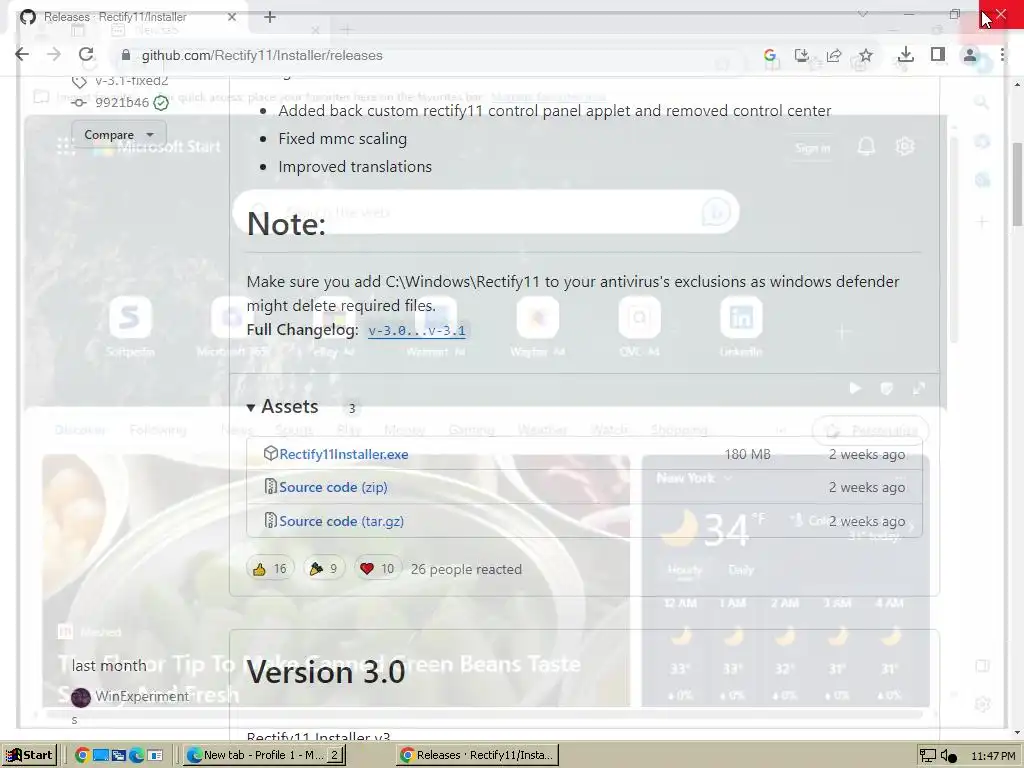Click the install app icon in address bar

point(801,56)
